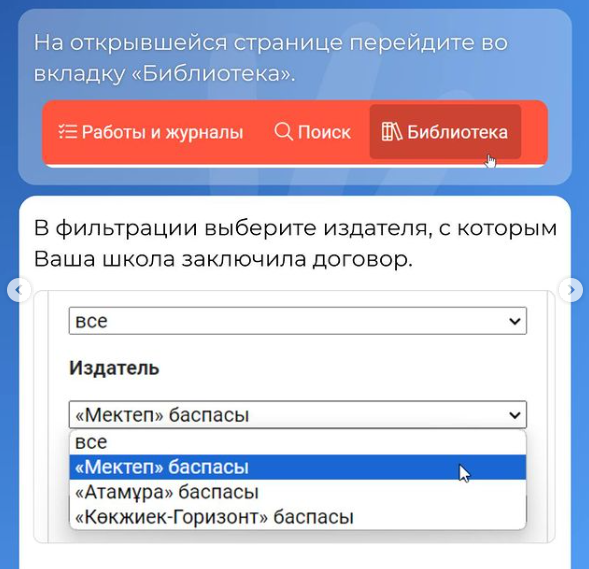Advance to next slide with right arrow
The width and height of the screenshot is (589, 569).
click(571, 290)
